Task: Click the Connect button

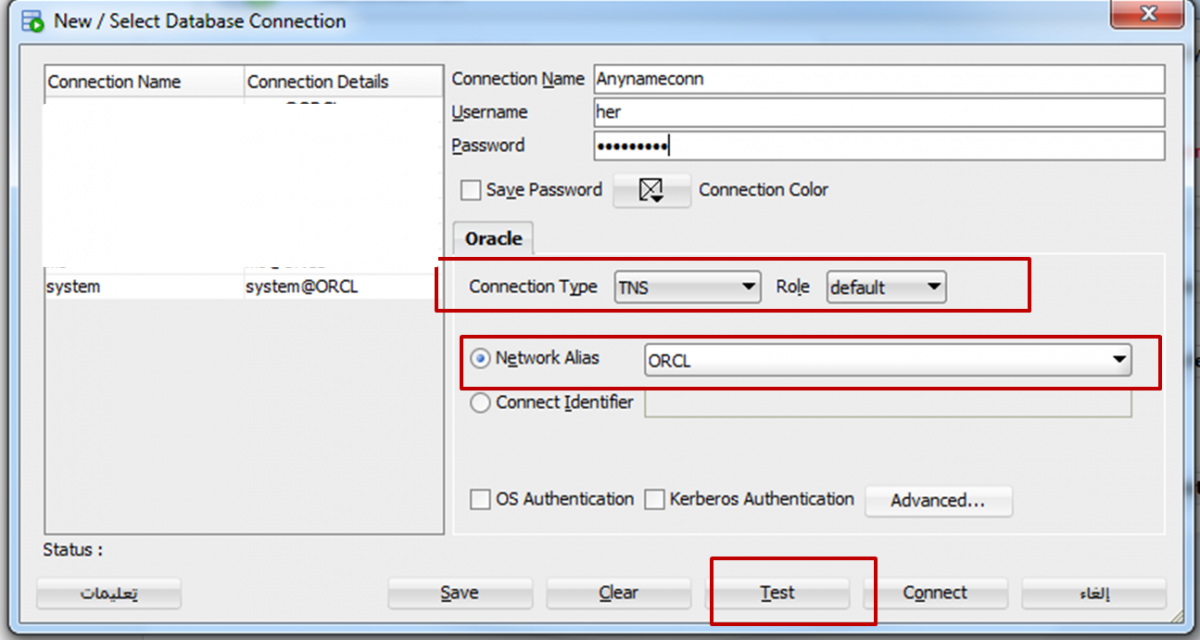Action: pos(934,593)
